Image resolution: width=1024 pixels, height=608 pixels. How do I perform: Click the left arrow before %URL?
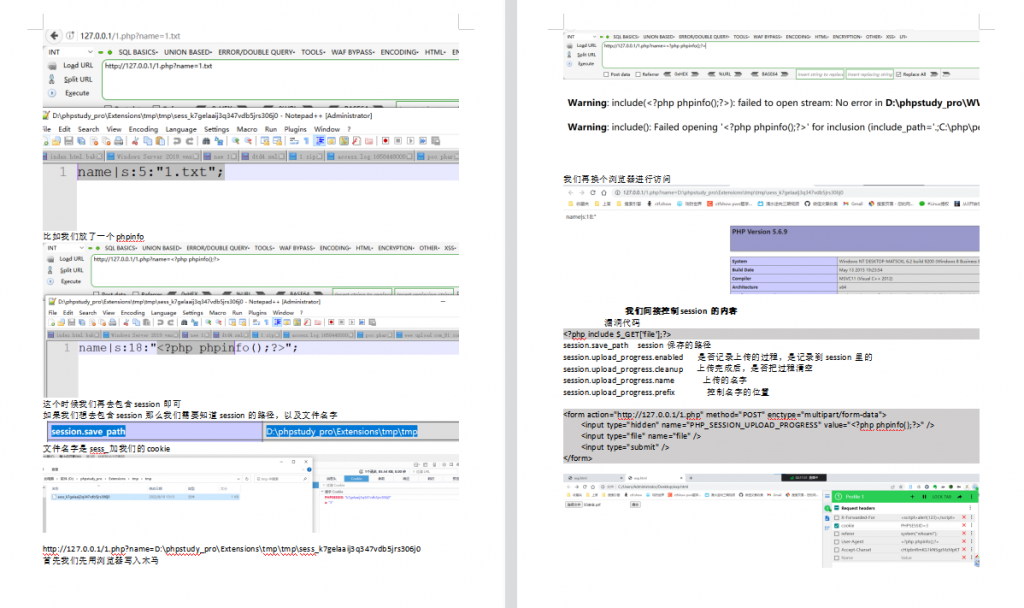pos(711,74)
